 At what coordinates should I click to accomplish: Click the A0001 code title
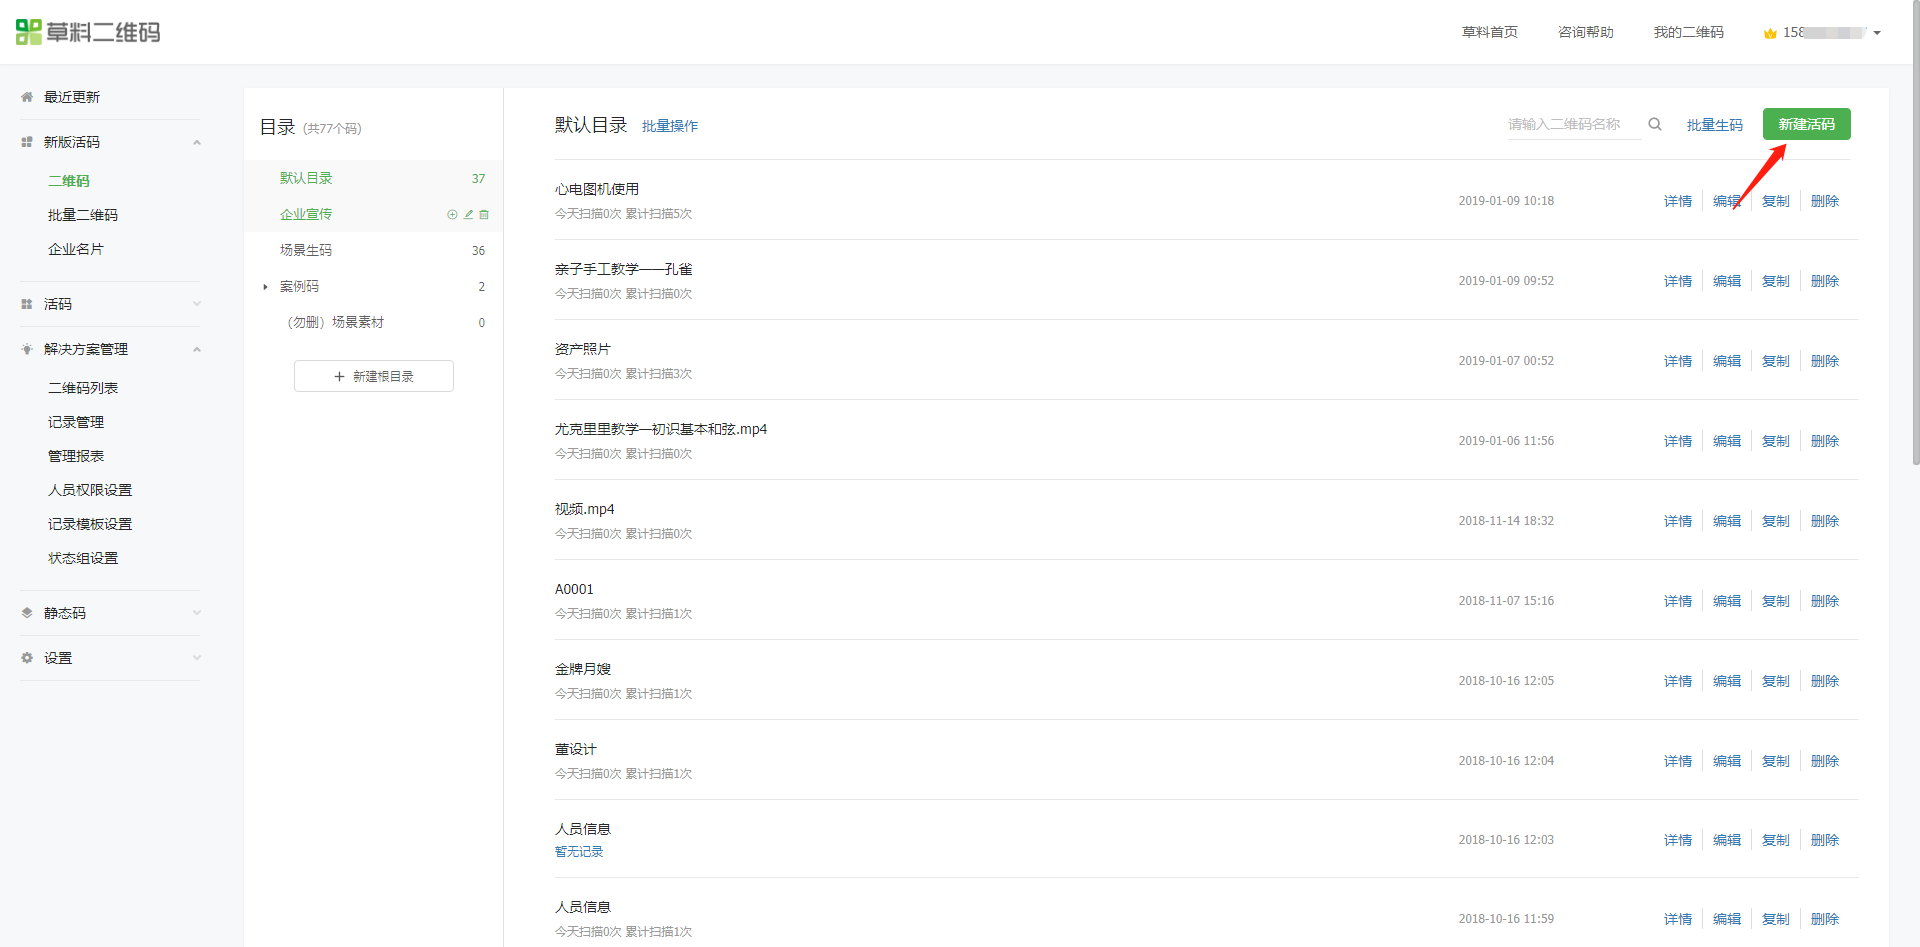574,589
